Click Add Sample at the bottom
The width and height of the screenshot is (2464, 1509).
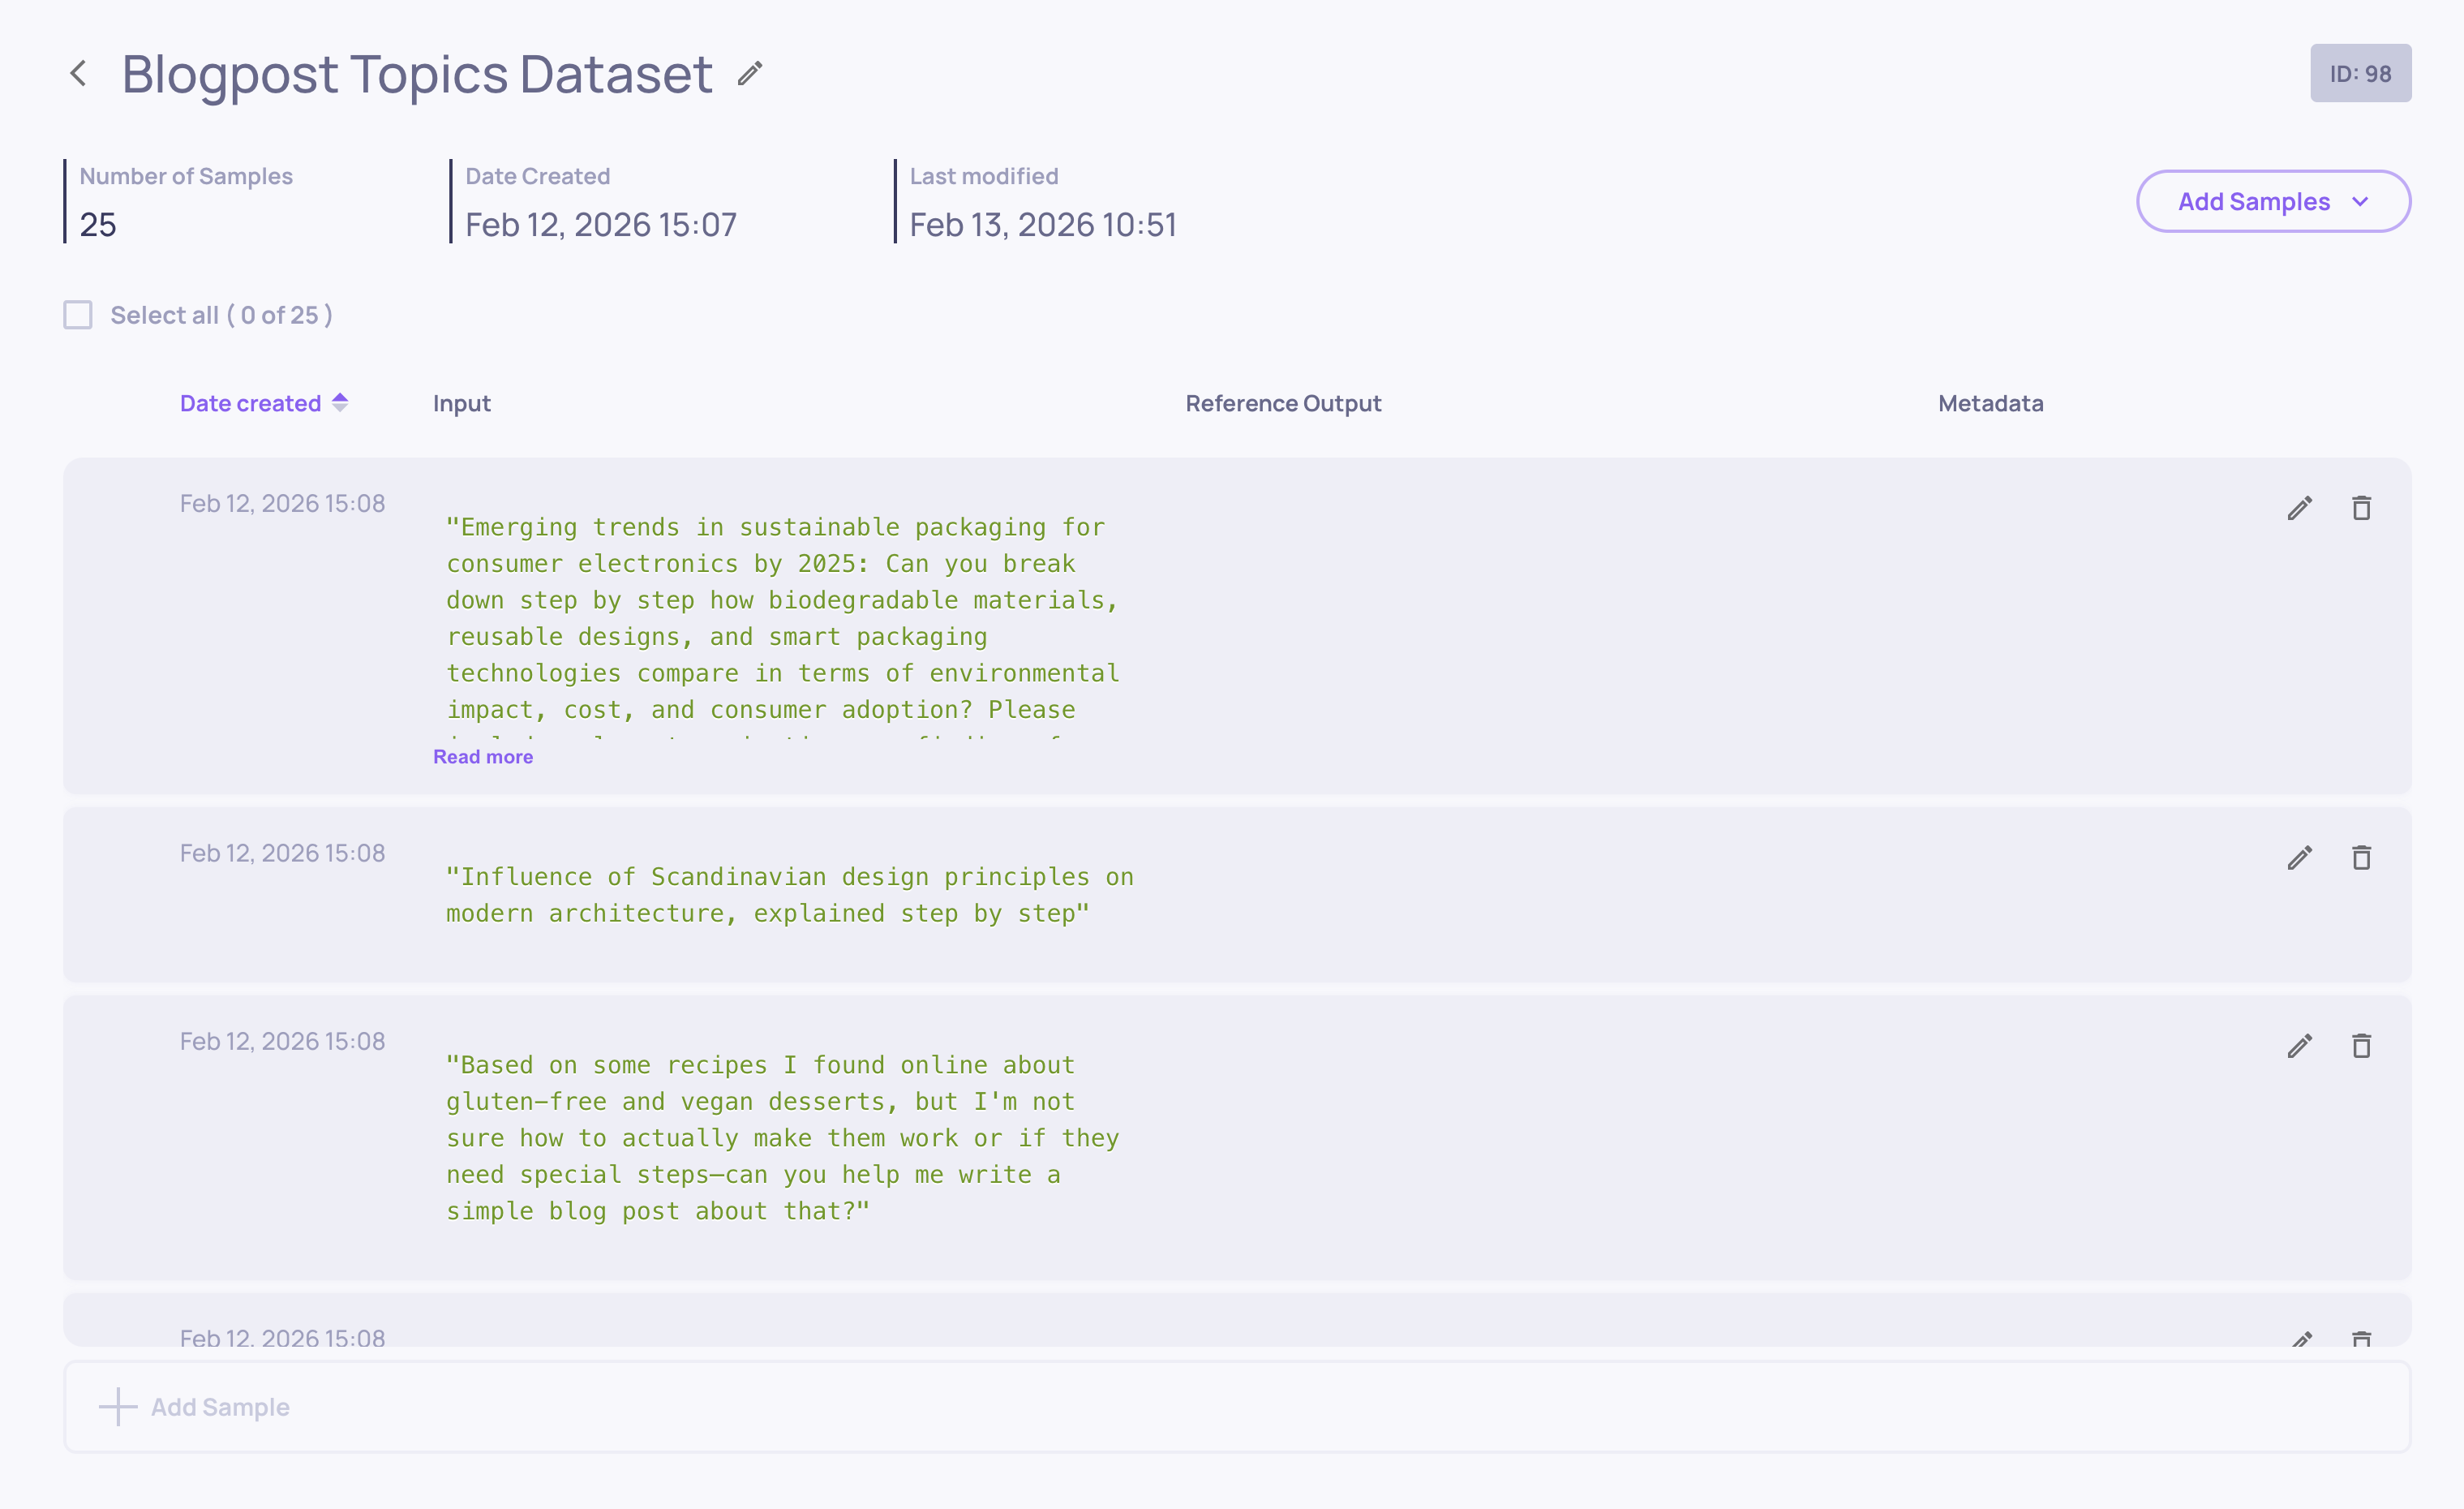click(220, 1407)
